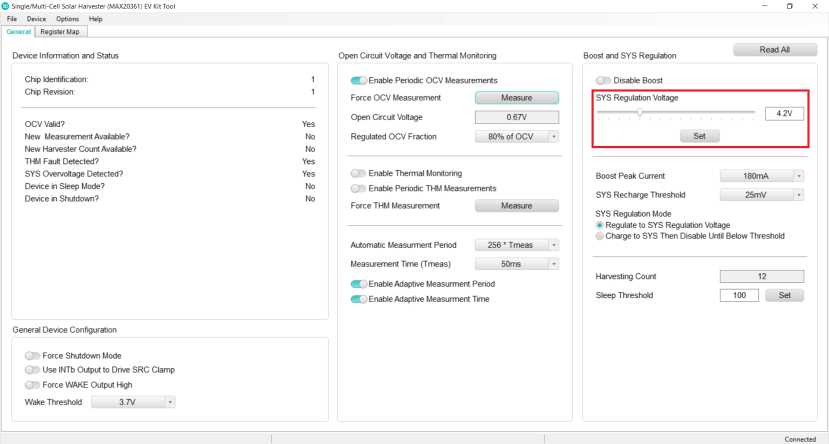
Task: Toggle Enable Adaptive Measurment Time switch
Action: point(359,299)
